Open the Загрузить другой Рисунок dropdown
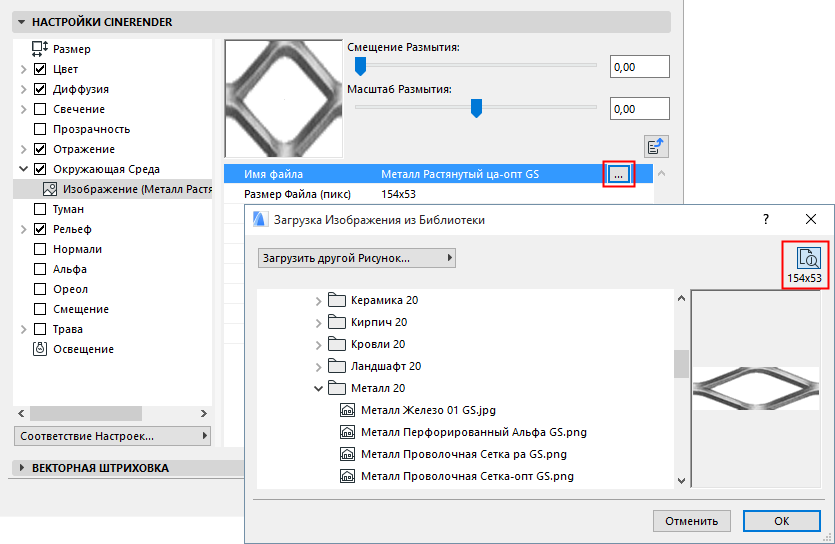 (x=357, y=258)
